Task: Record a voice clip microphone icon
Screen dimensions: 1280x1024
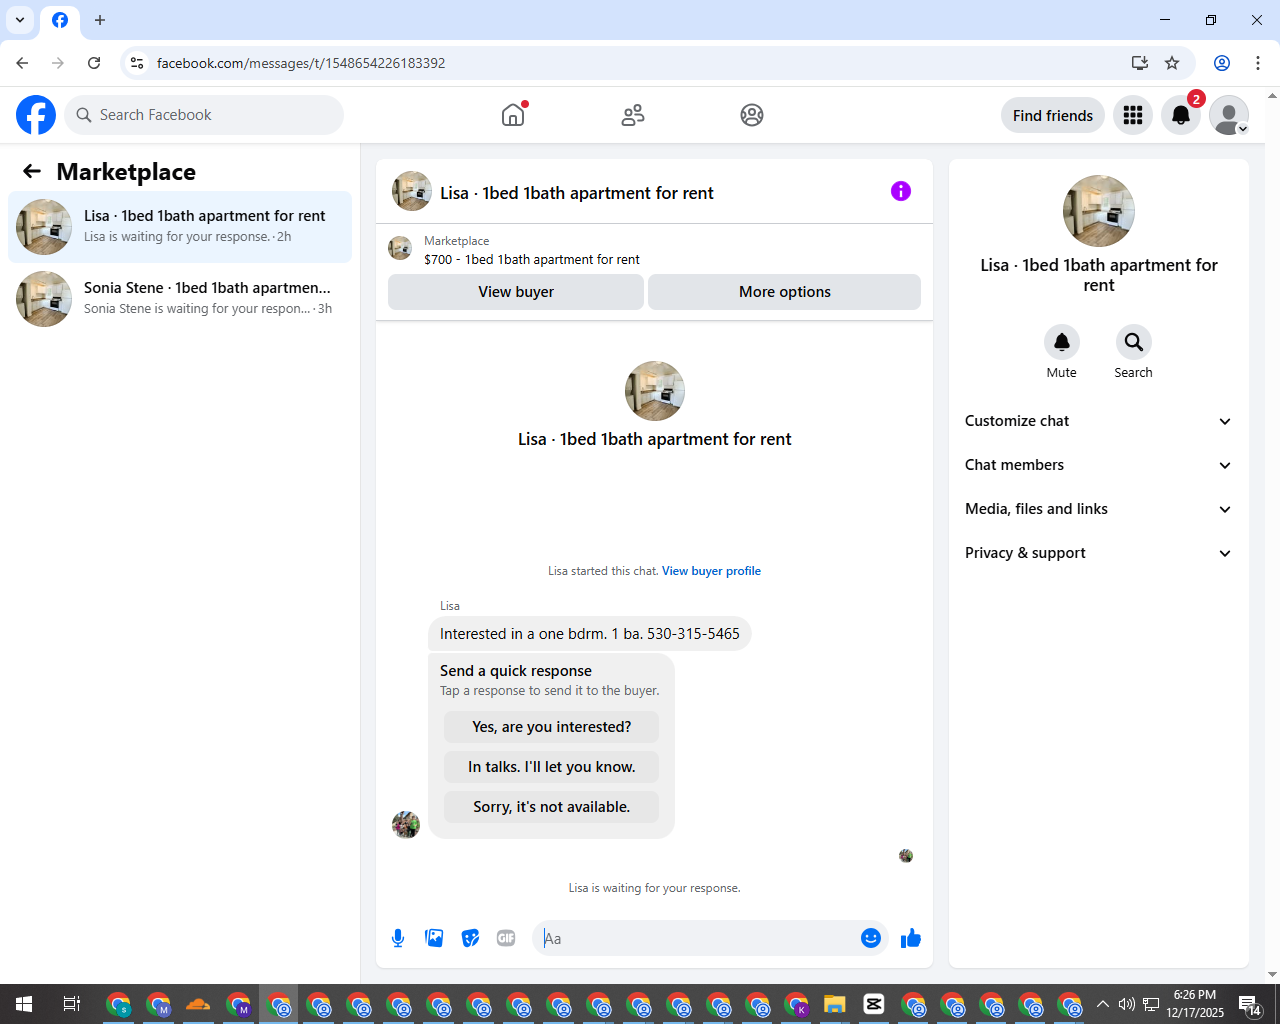Action: [x=398, y=938]
